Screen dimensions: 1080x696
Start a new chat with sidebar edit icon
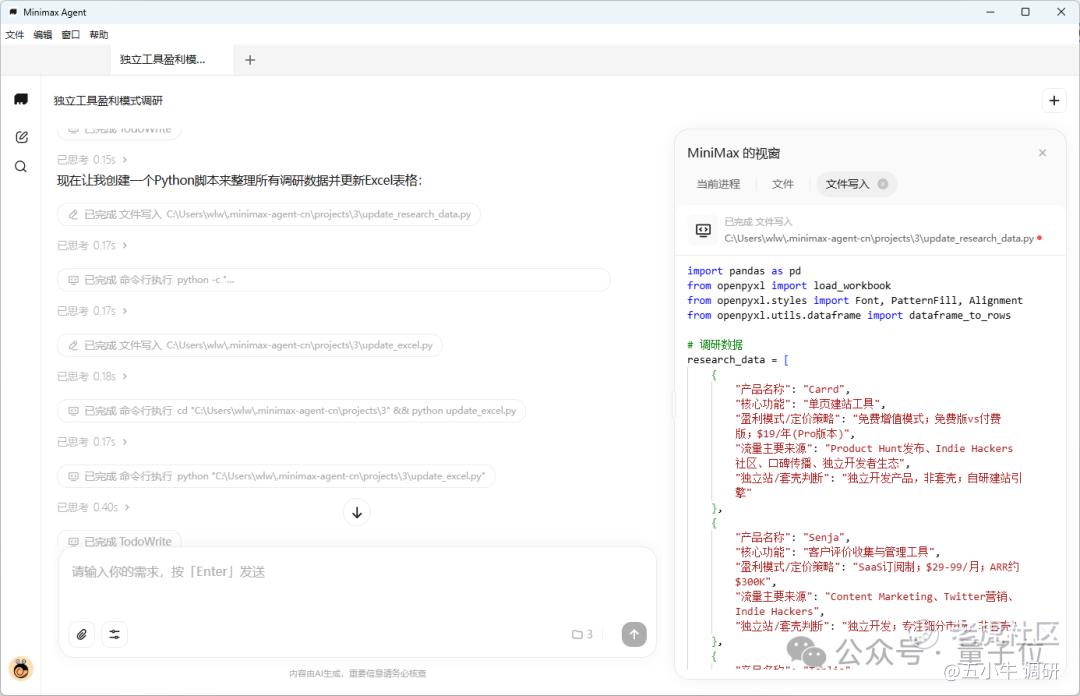[x=21, y=137]
